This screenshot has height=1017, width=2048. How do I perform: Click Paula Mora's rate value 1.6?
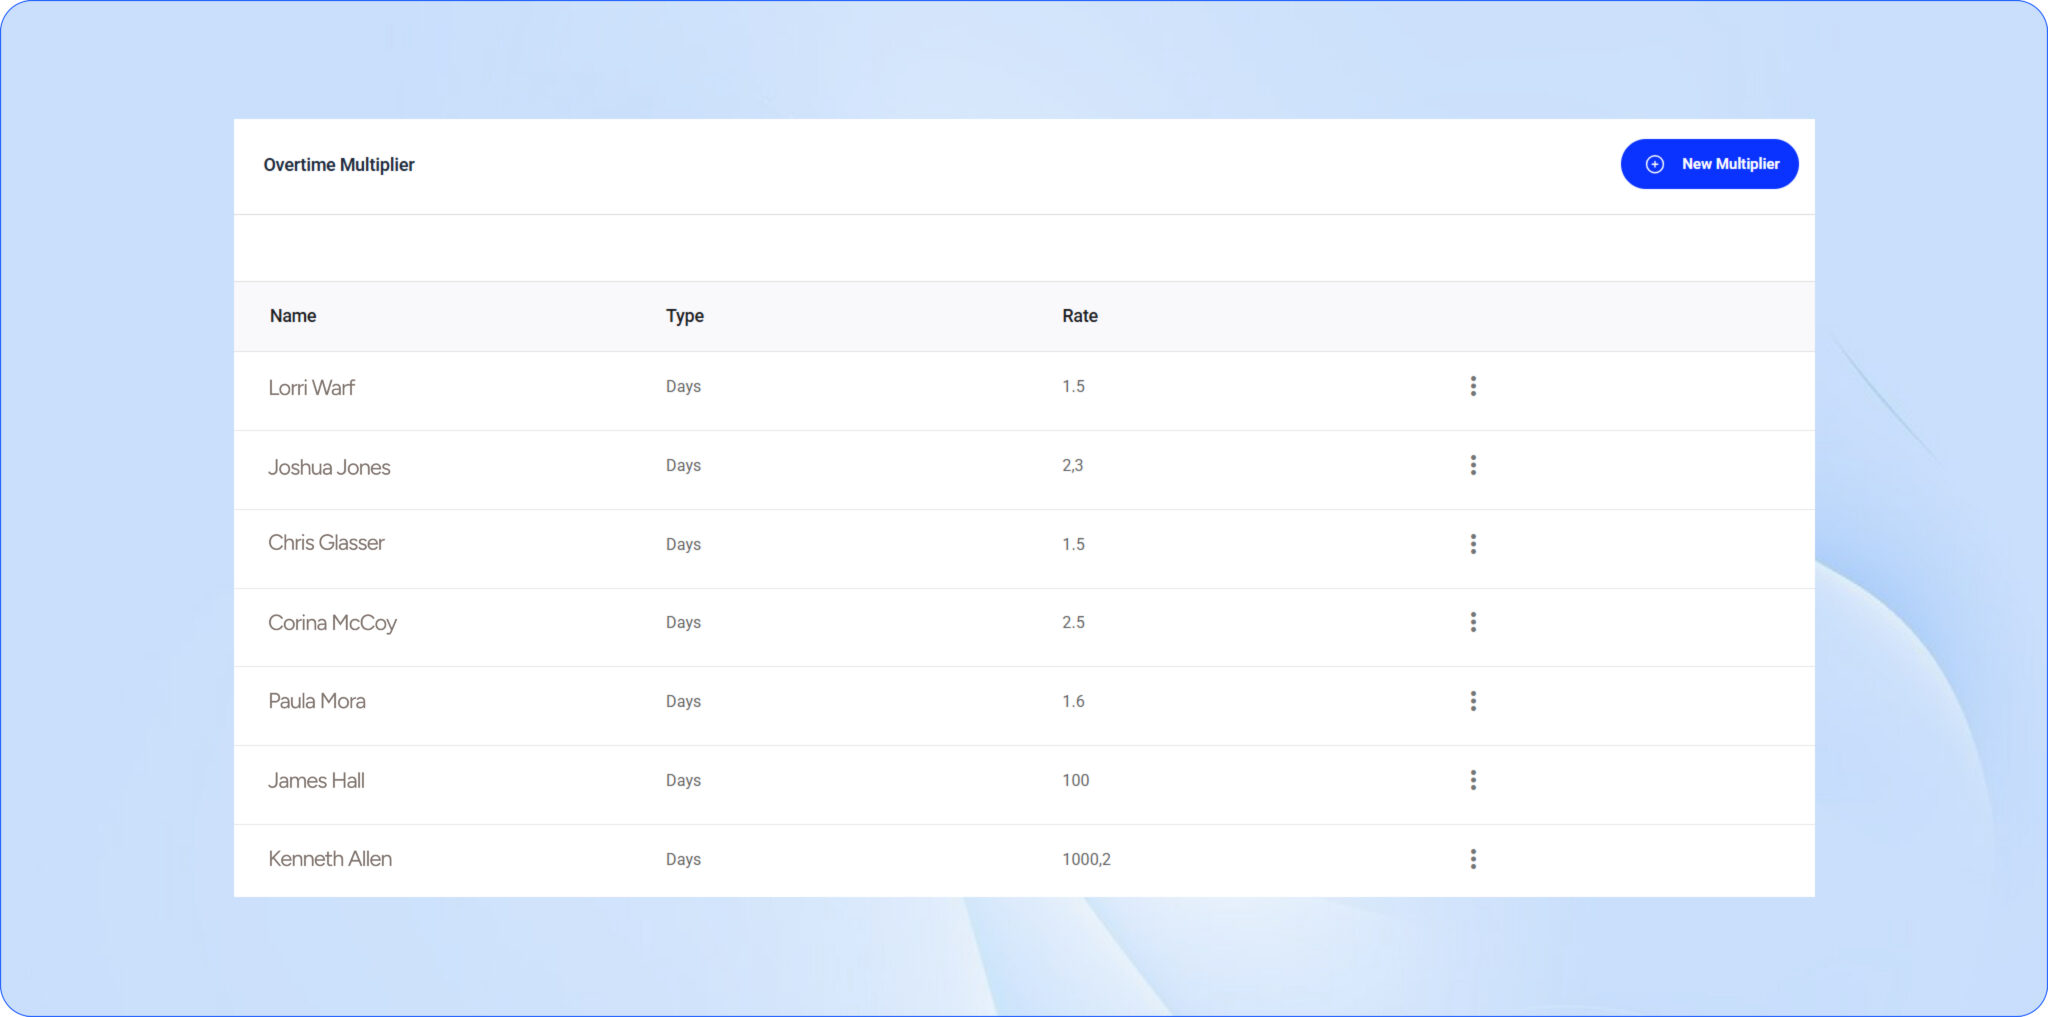pyautogui.click(x=1073, y=702)
